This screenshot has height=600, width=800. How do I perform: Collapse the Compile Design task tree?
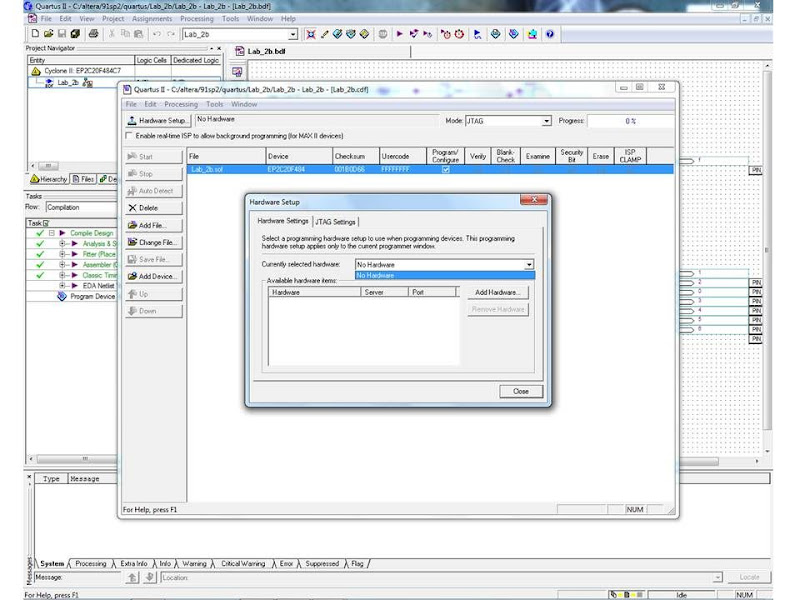pos(52,233)
